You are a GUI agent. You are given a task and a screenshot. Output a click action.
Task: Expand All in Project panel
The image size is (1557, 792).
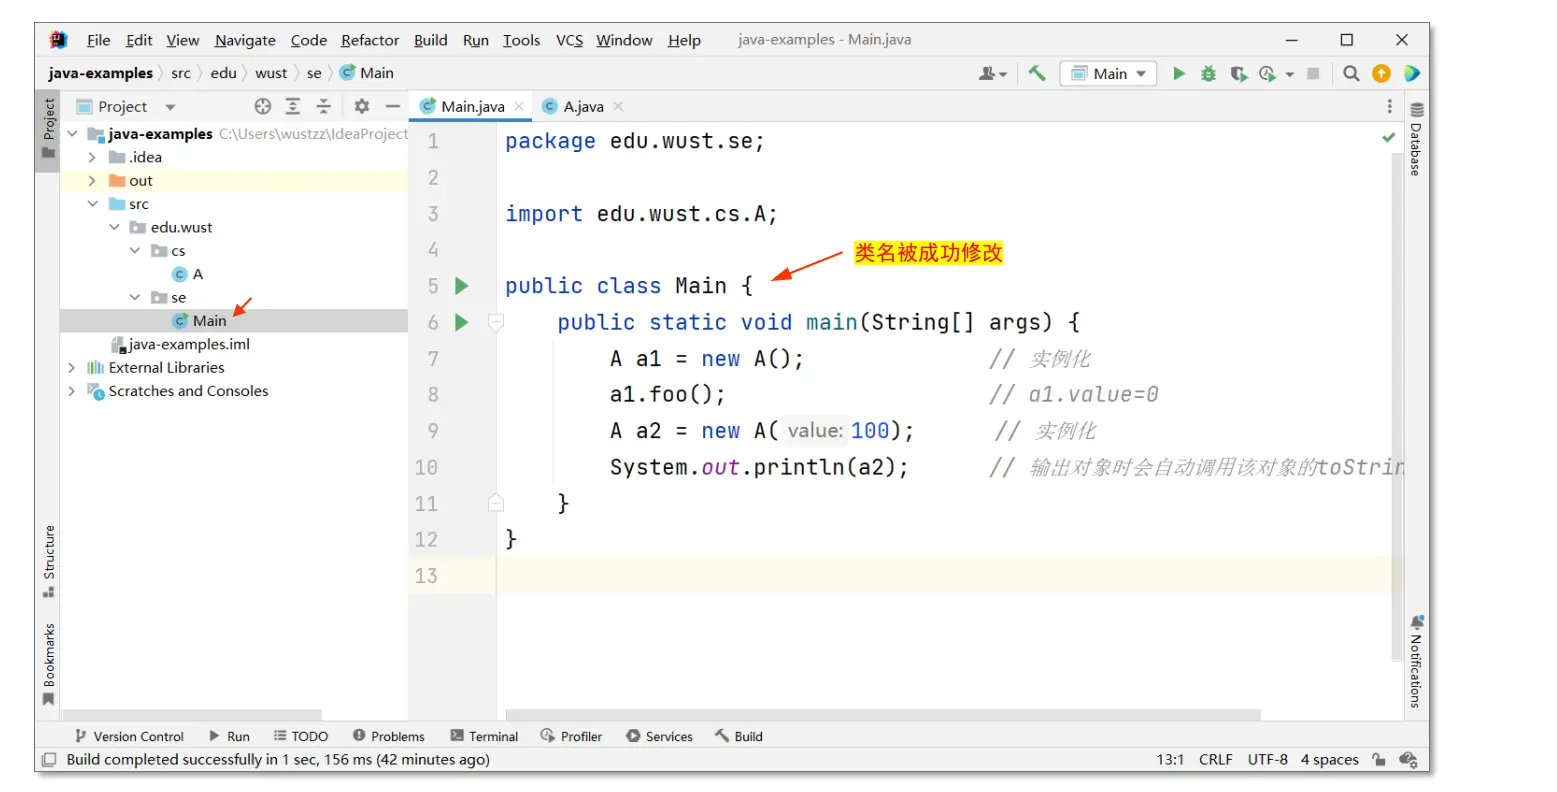293,106
